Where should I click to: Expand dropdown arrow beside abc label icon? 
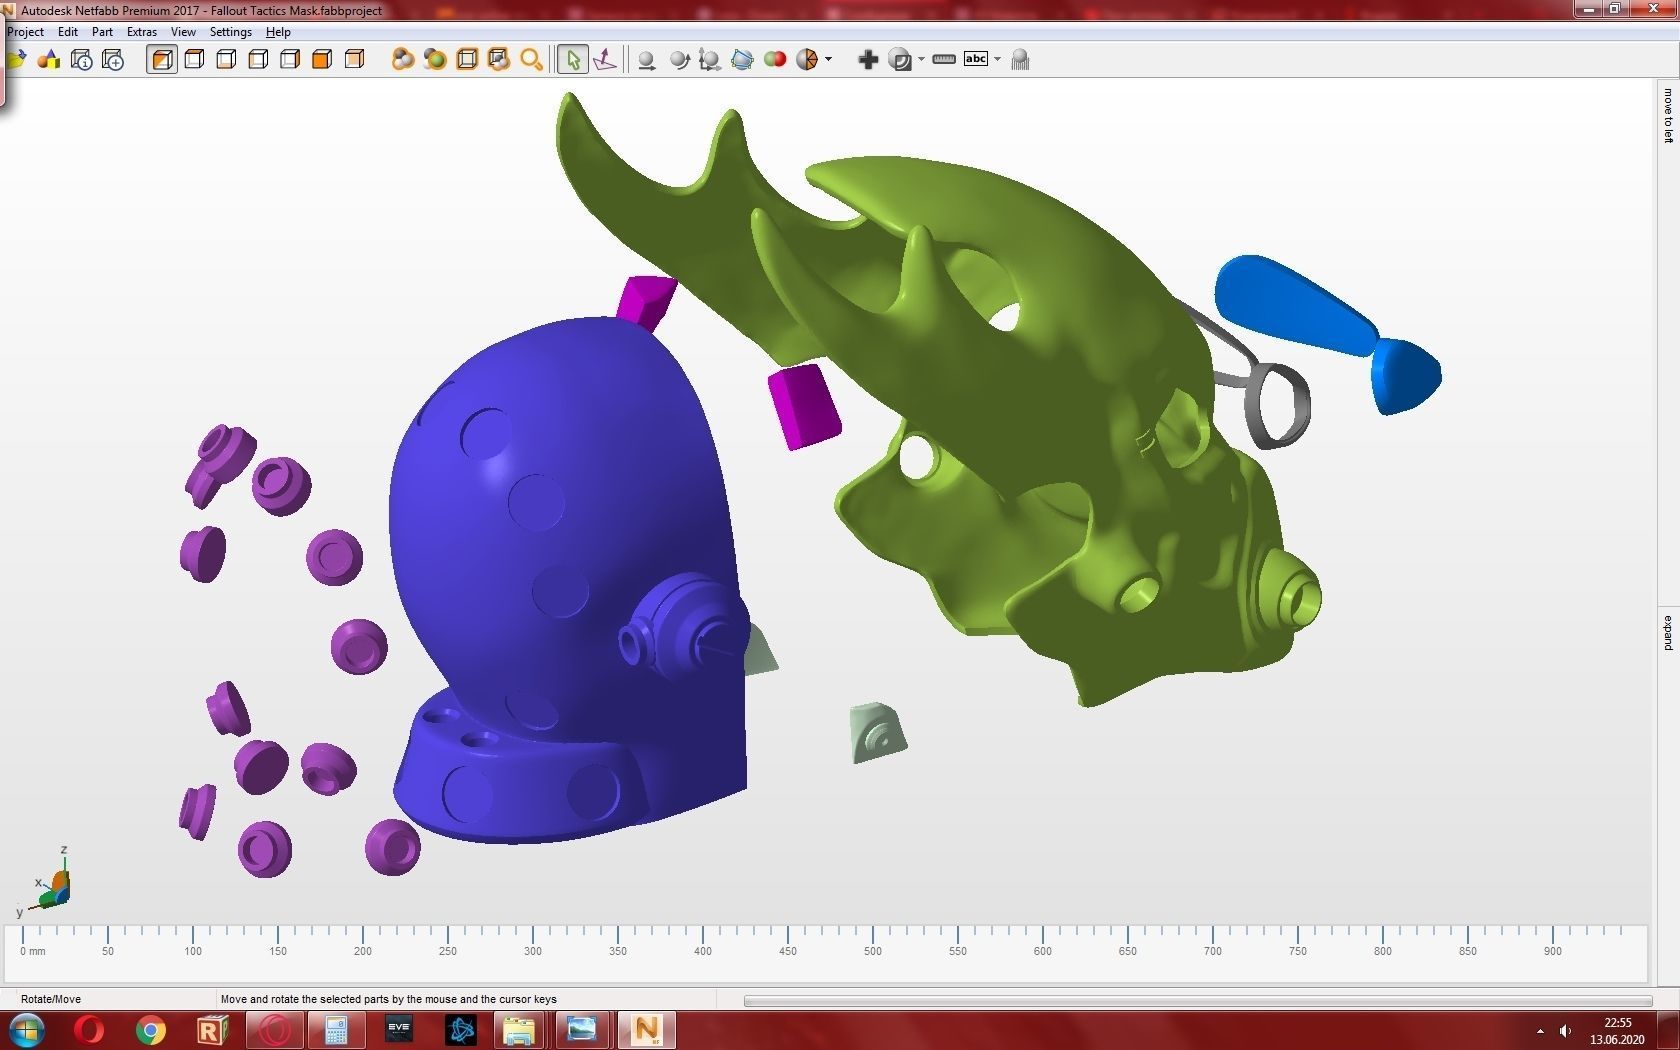(x=997, y=60)
